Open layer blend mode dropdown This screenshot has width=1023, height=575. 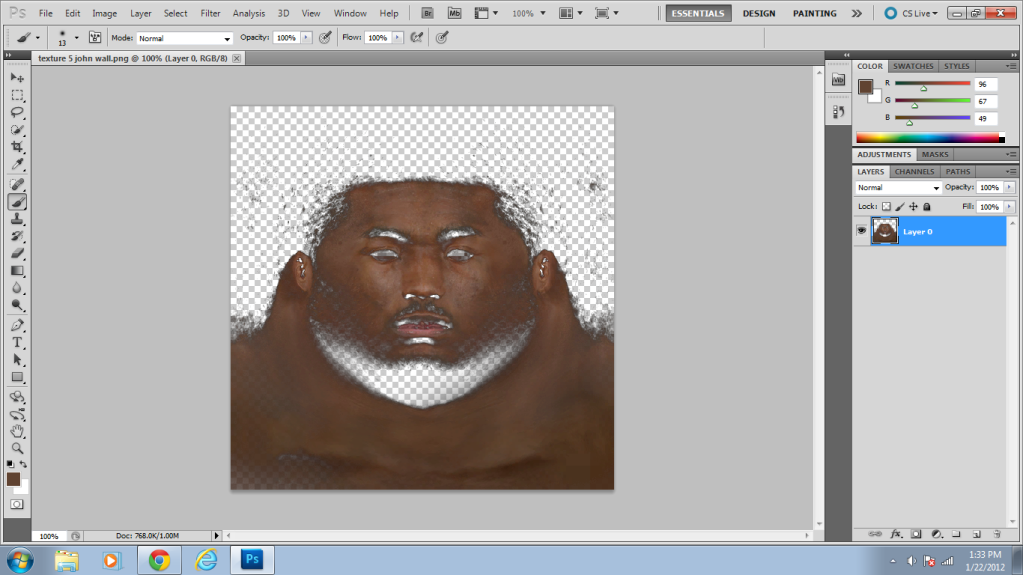898,187
